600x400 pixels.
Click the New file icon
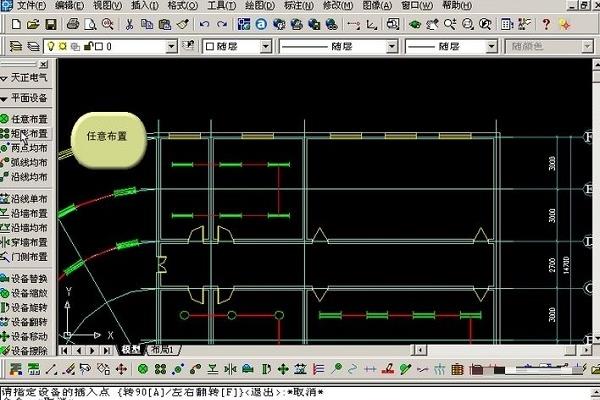click(x=16, y=24)
